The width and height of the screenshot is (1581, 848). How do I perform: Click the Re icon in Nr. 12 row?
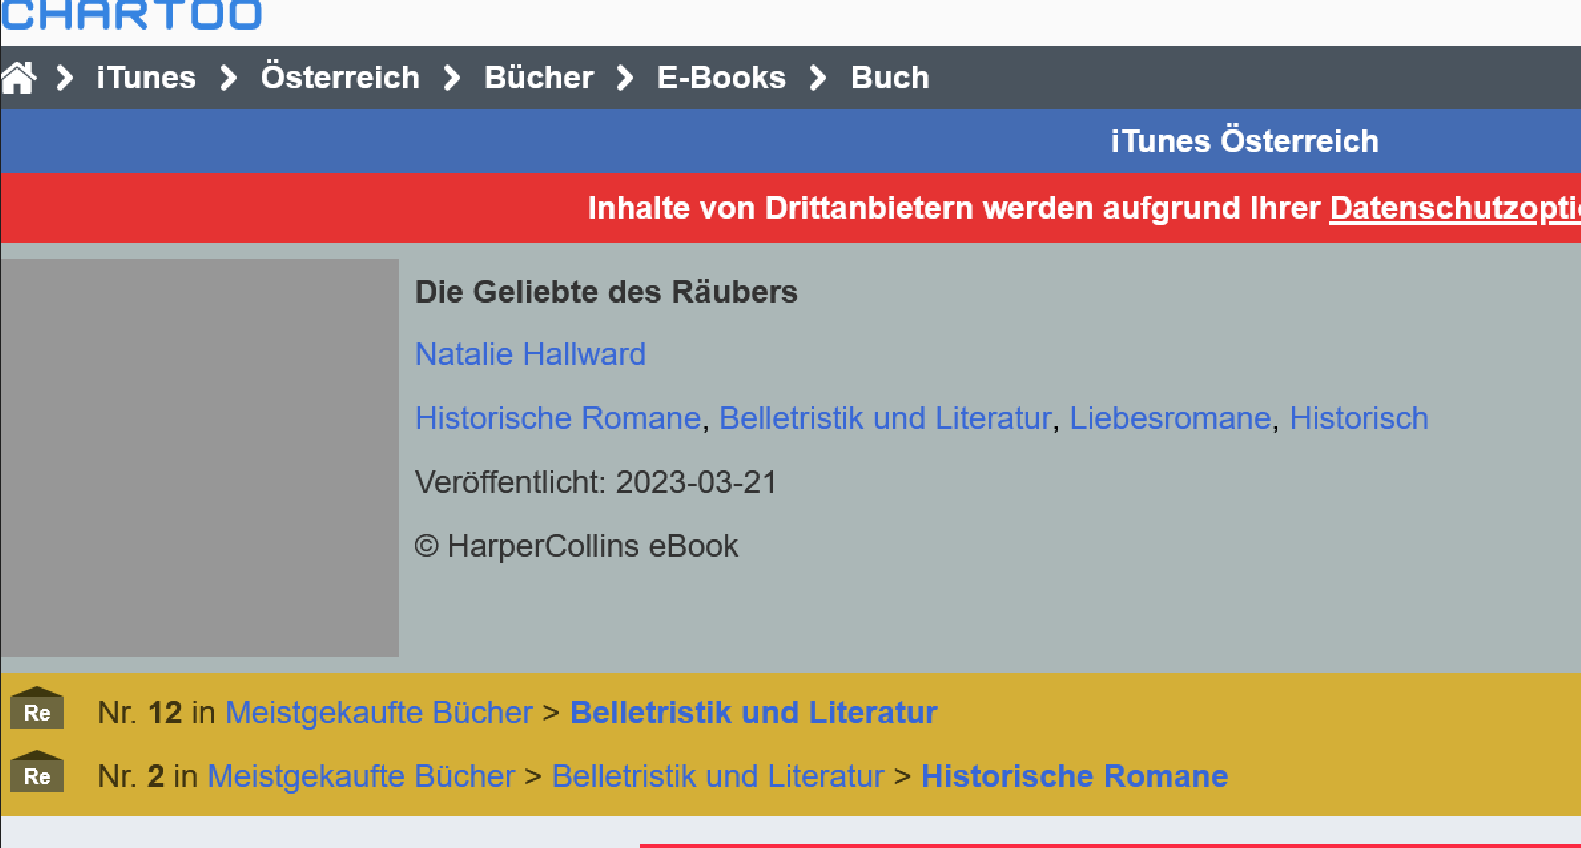[x=37, y=708]
